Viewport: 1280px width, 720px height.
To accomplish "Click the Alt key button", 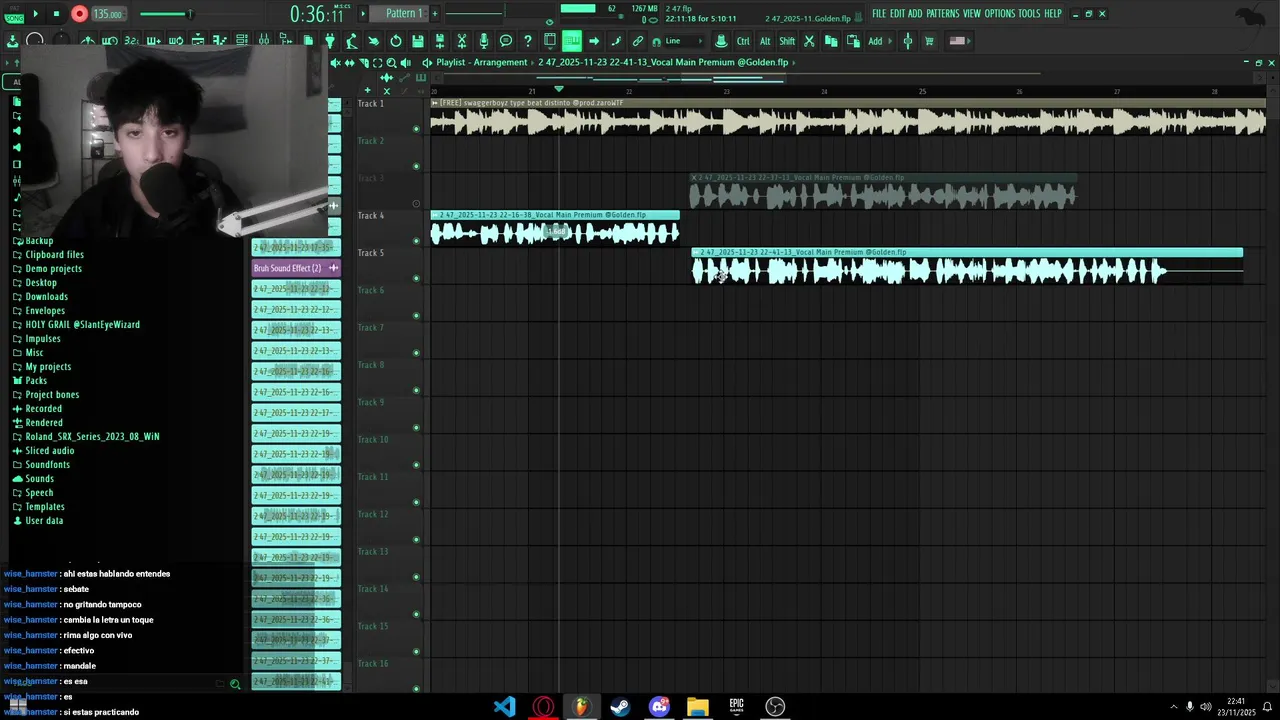I will [765, 41].
